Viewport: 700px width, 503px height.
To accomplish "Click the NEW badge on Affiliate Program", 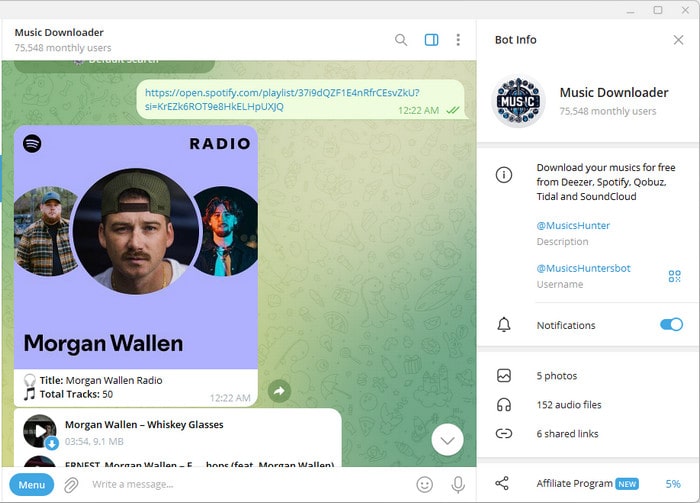I will point(627,484).
